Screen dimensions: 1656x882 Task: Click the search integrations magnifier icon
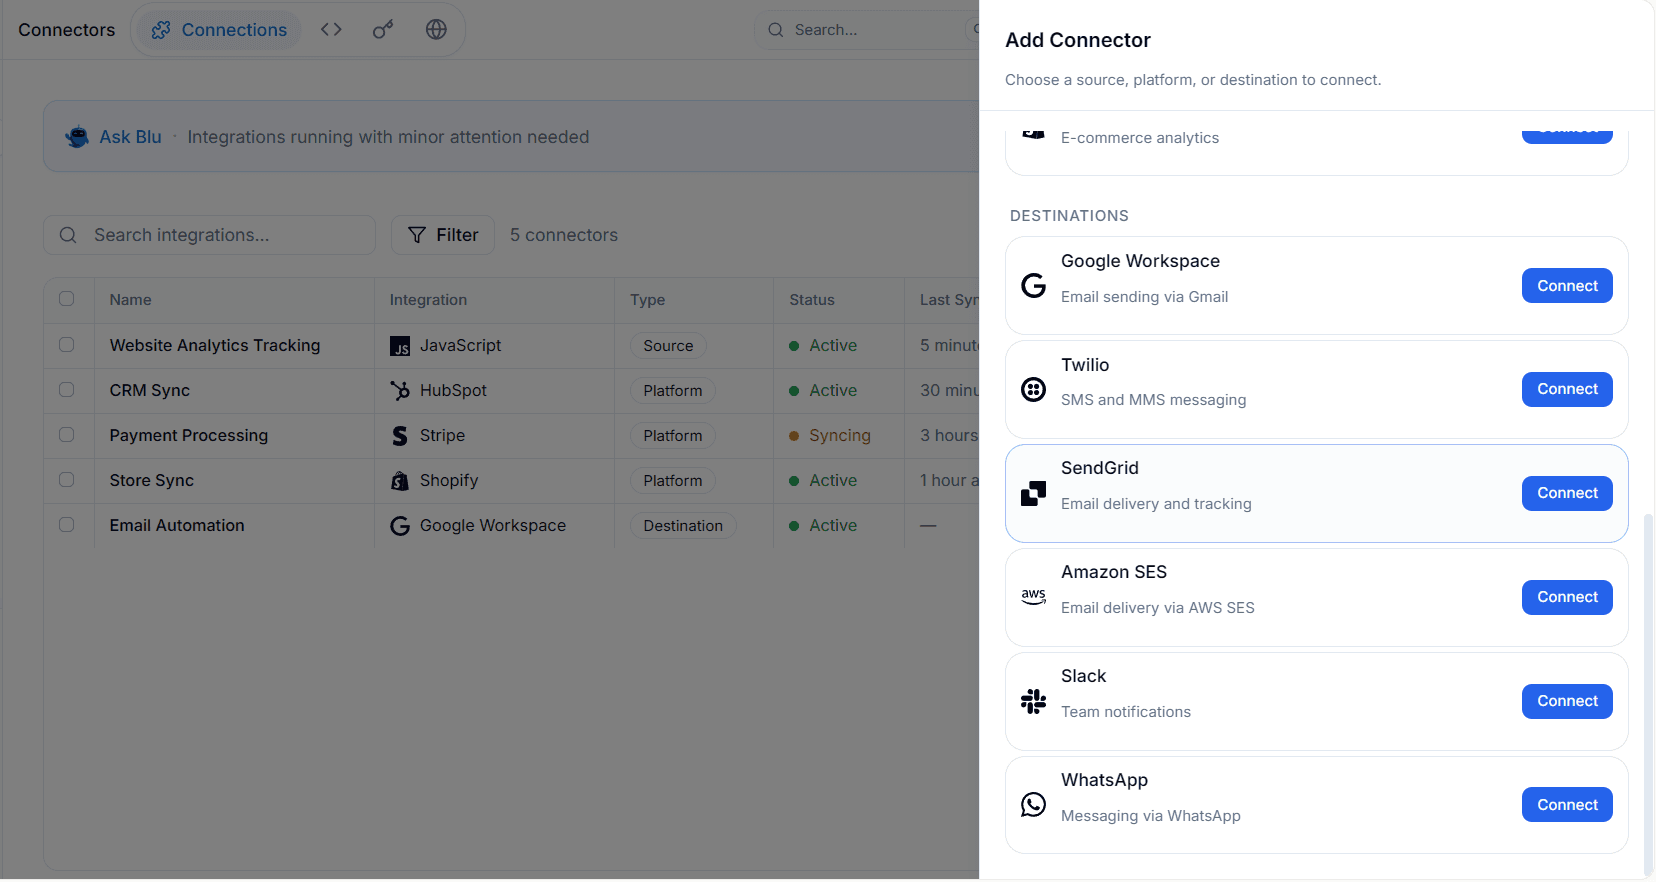pos(68,235)
